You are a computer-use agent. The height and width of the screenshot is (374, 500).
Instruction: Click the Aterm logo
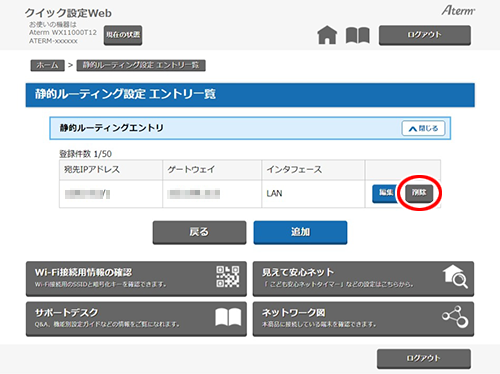(458, 11)
